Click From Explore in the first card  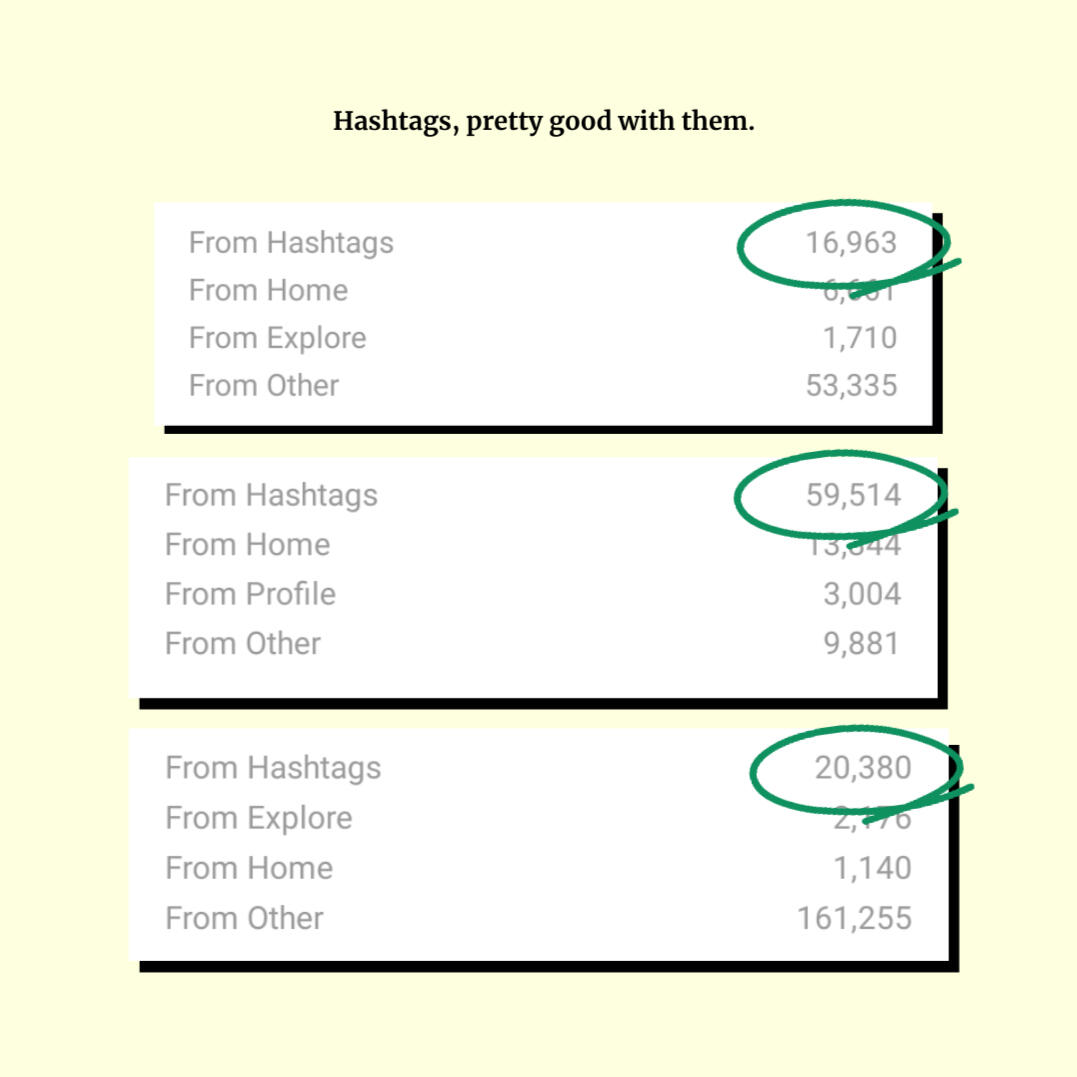click(277, 338)
